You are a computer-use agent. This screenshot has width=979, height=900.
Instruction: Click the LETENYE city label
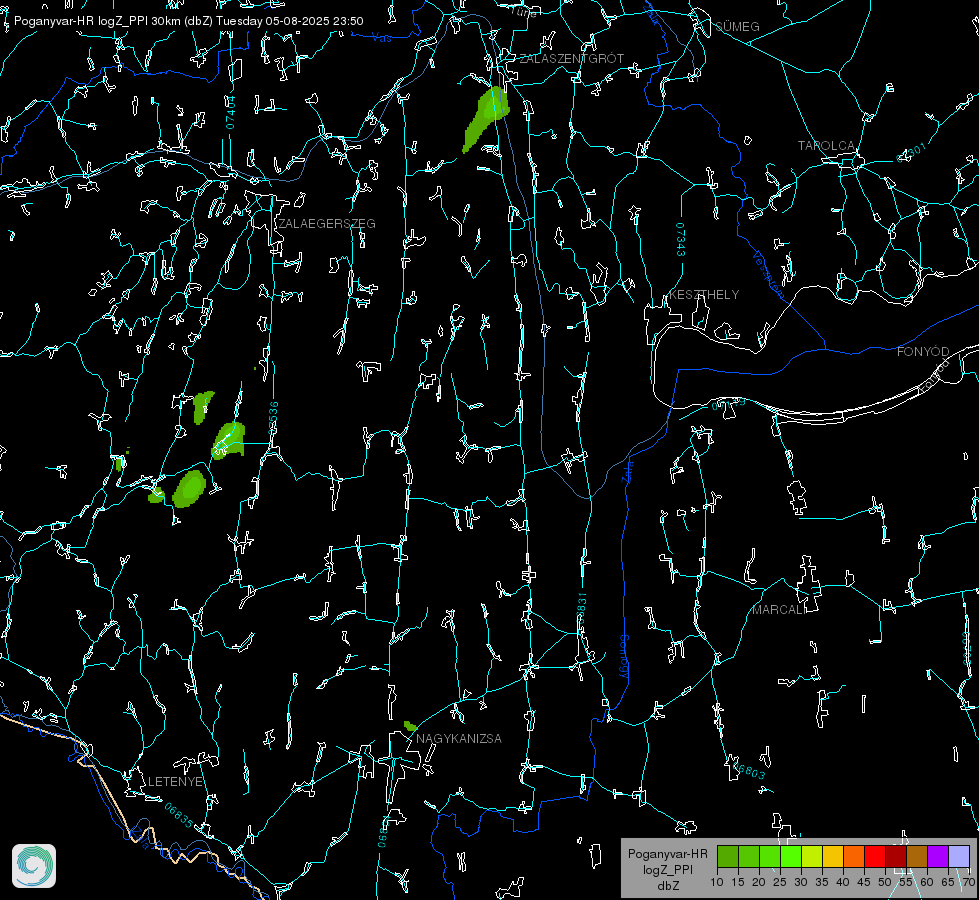coord(175,782)
